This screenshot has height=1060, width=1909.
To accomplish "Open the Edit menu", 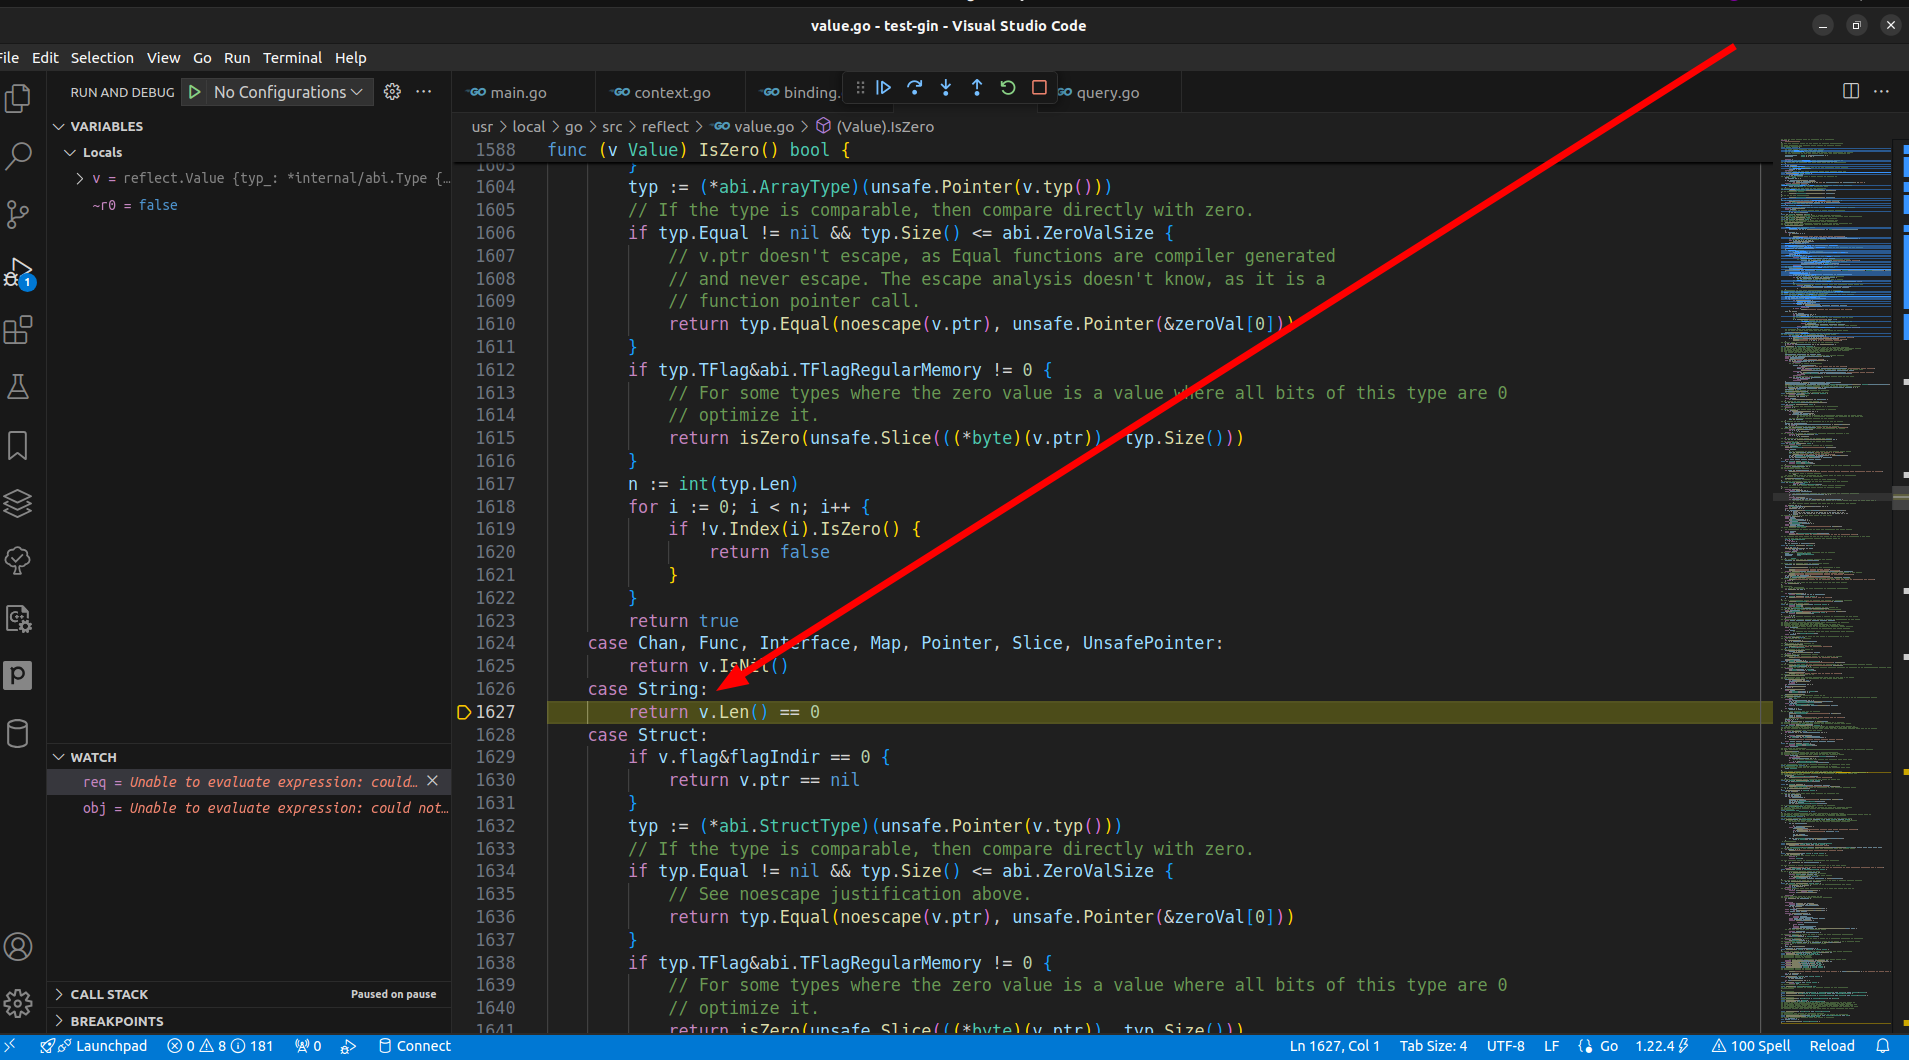I will tap(45, 58).
